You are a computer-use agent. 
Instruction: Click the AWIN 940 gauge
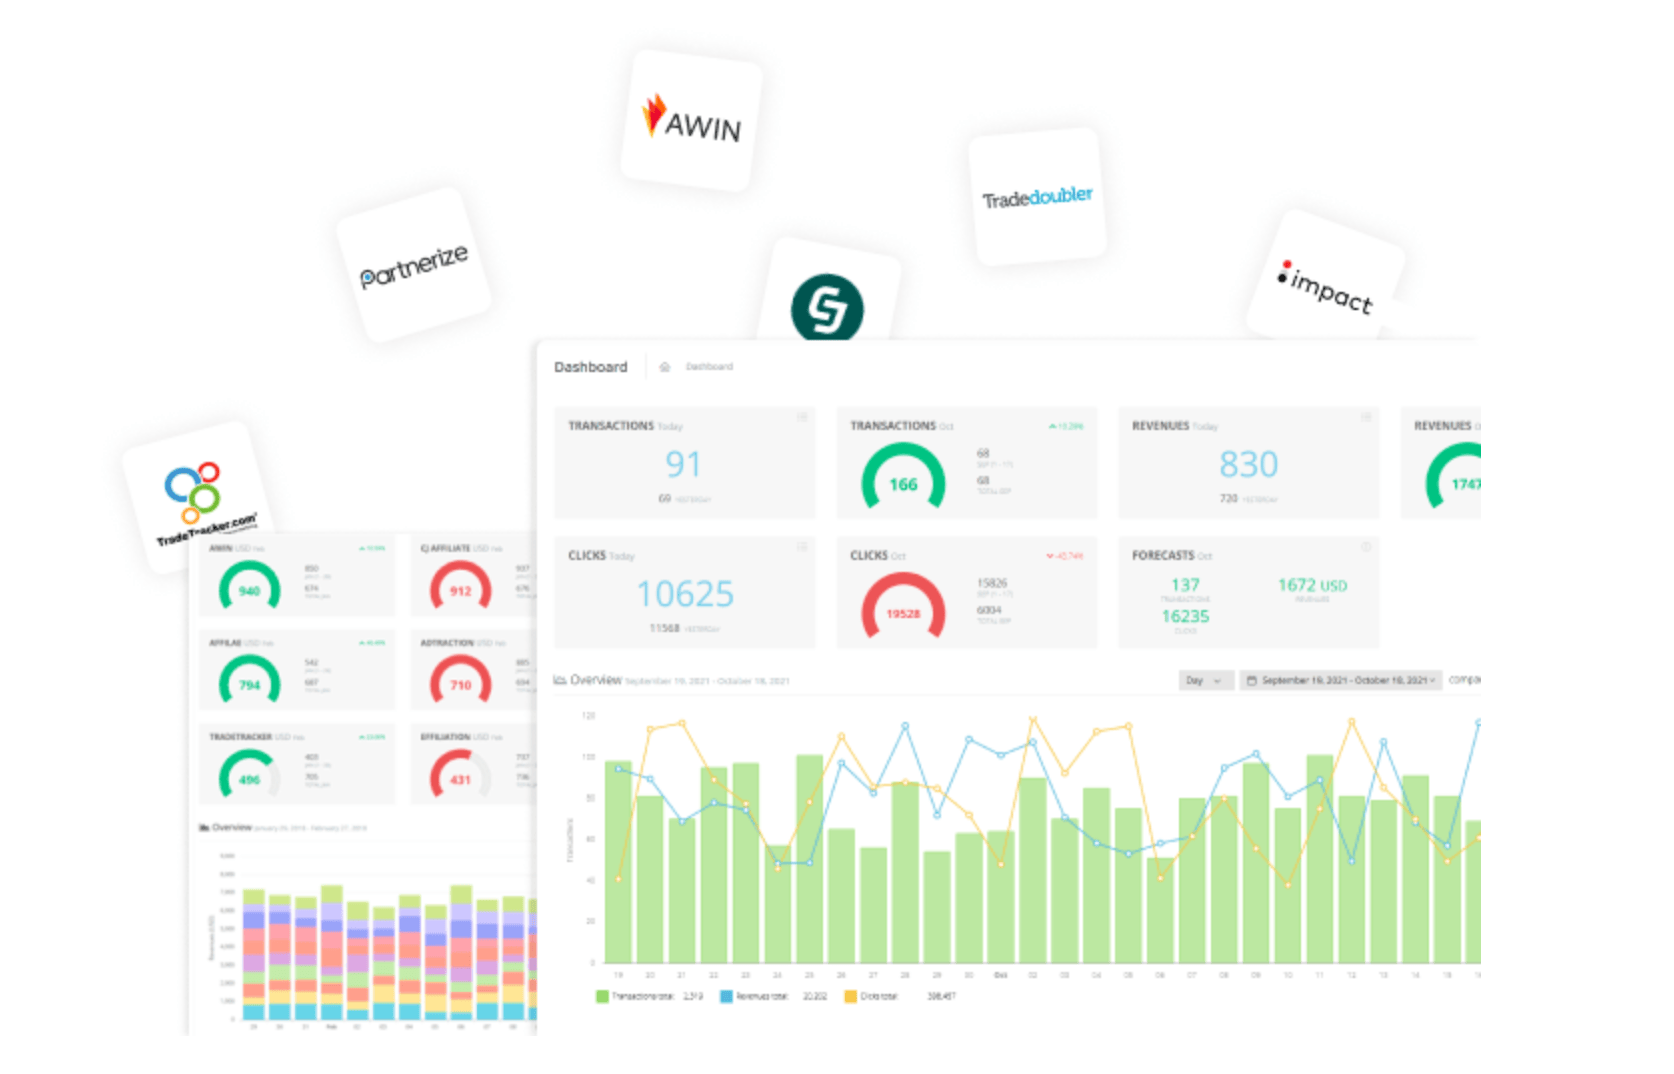[x=249, y=586]
